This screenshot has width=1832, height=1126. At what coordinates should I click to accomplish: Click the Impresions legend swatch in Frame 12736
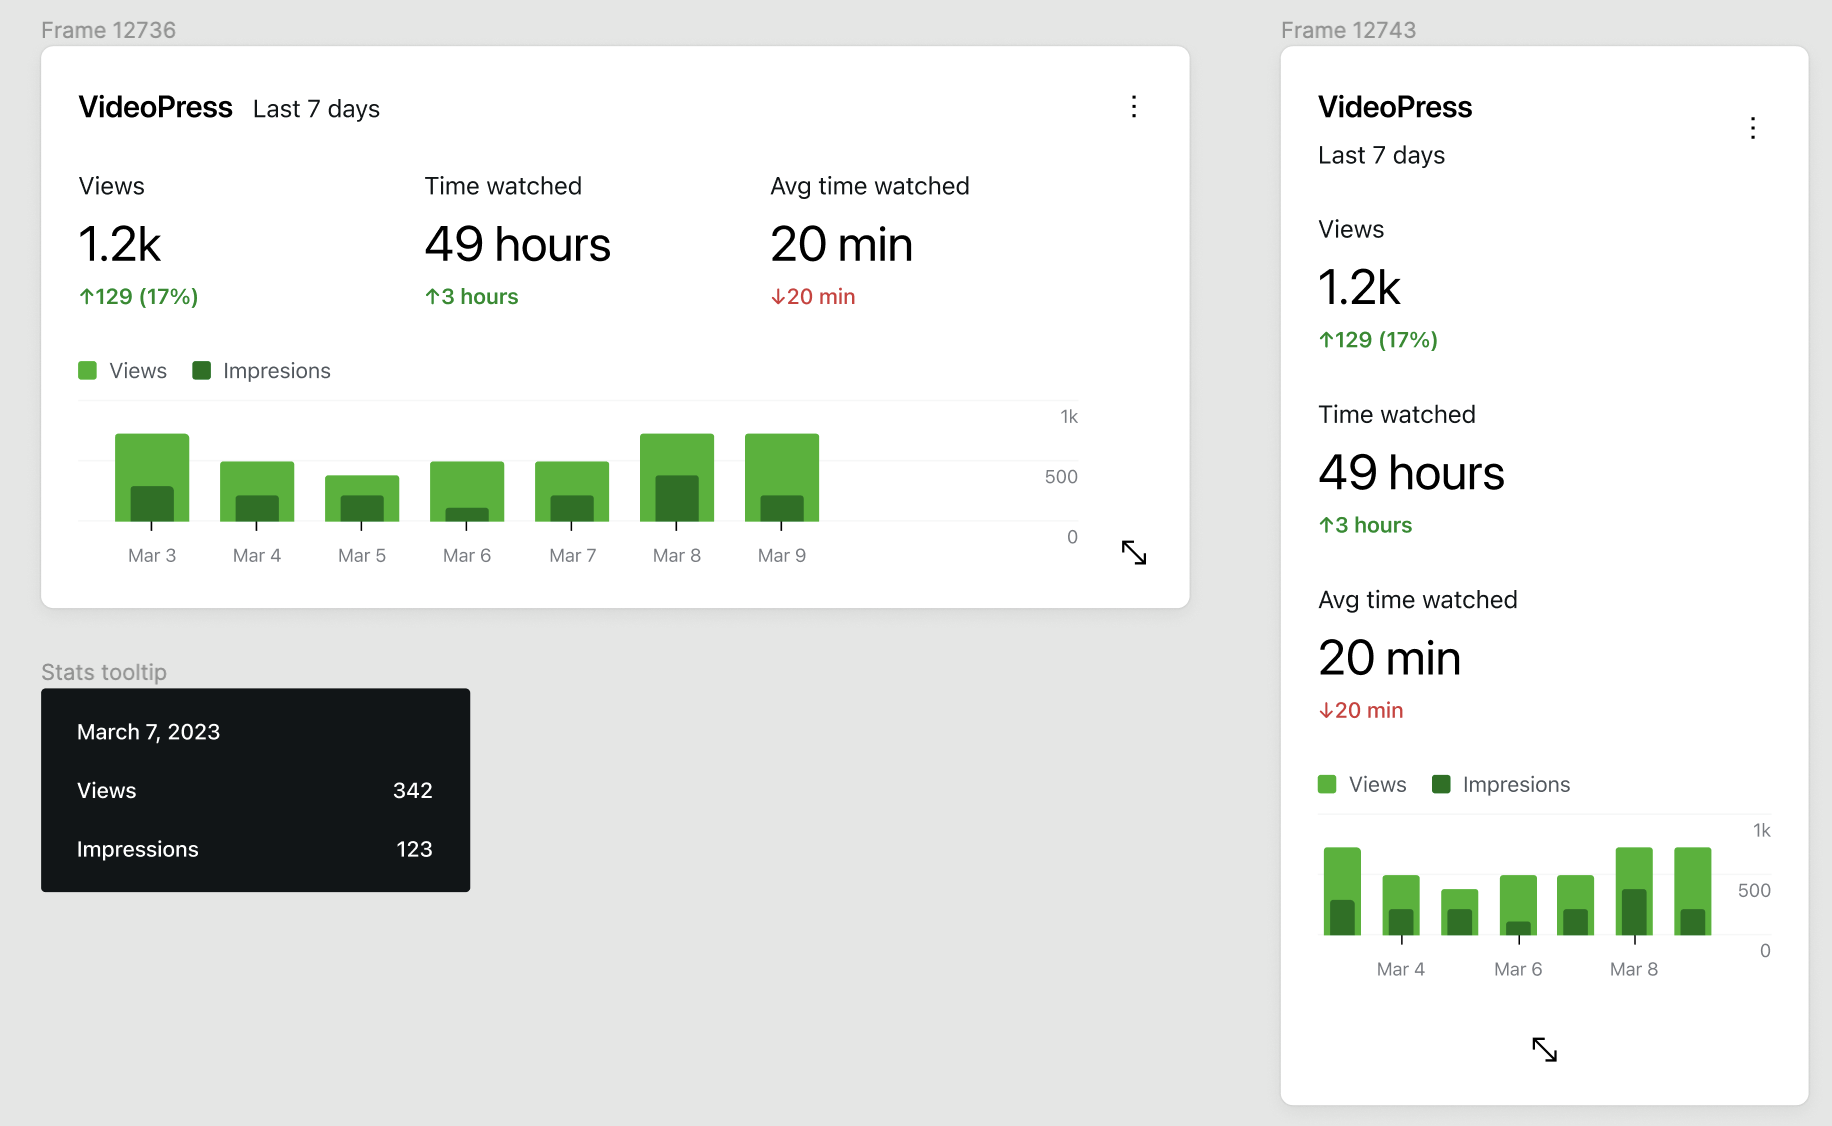(x=202, y=371)
